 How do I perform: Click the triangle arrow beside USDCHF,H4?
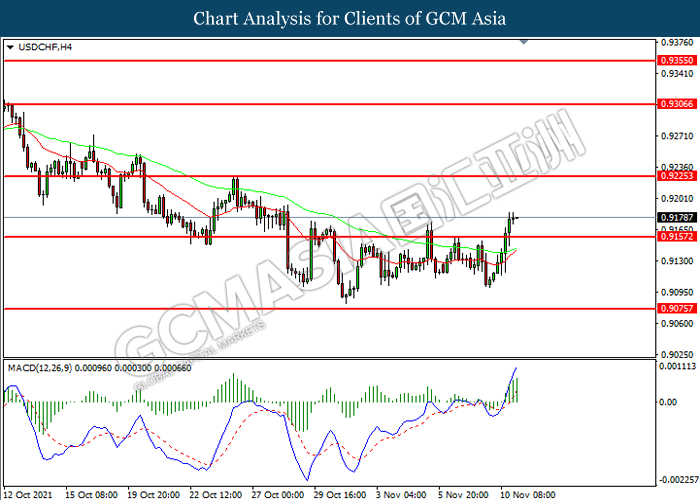click(10, 47)
